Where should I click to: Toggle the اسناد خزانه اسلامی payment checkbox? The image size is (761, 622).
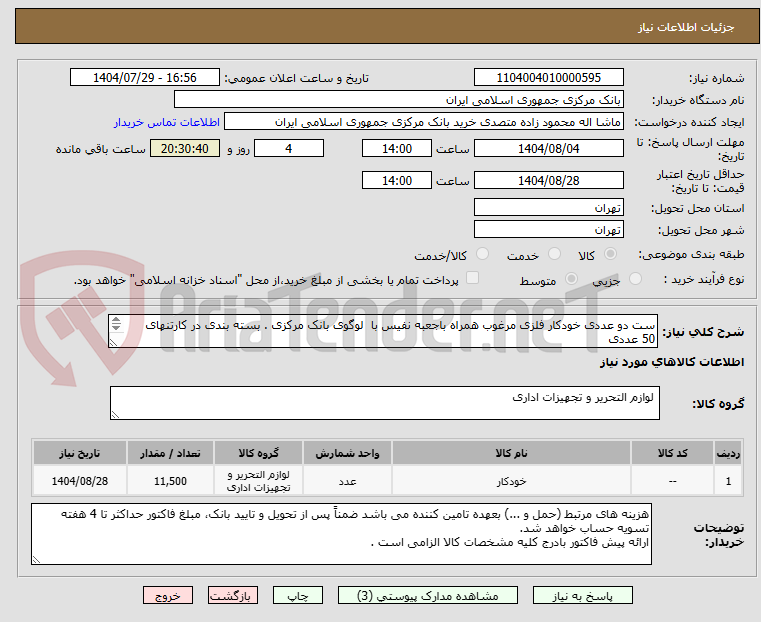(x=472, y=278)
